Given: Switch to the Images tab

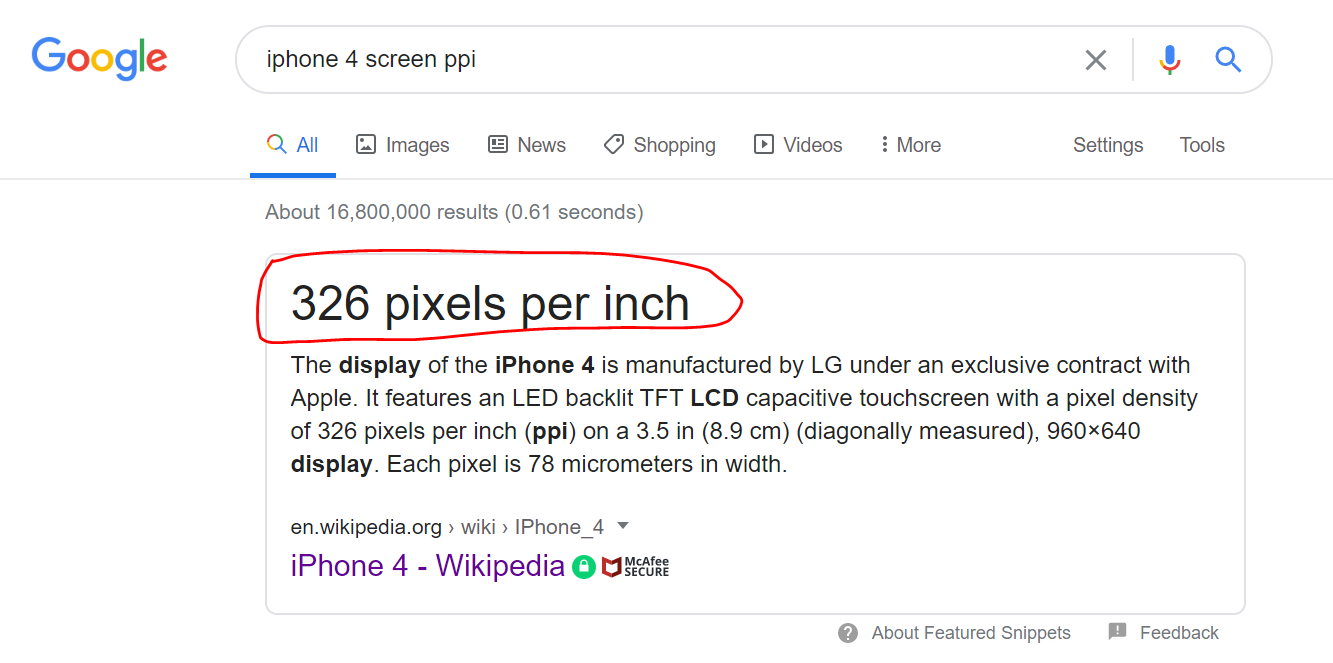Looking at the screenshot, I should [403, 145].
